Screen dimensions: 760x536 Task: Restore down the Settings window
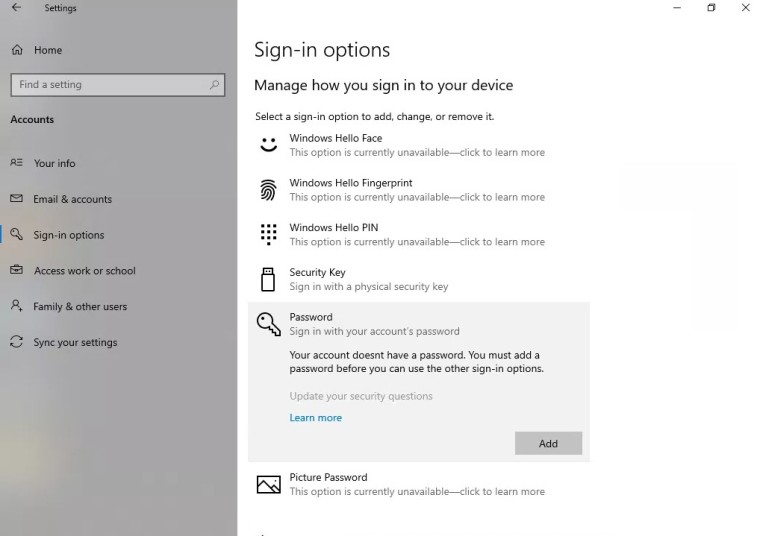click(x=711, y=7)
